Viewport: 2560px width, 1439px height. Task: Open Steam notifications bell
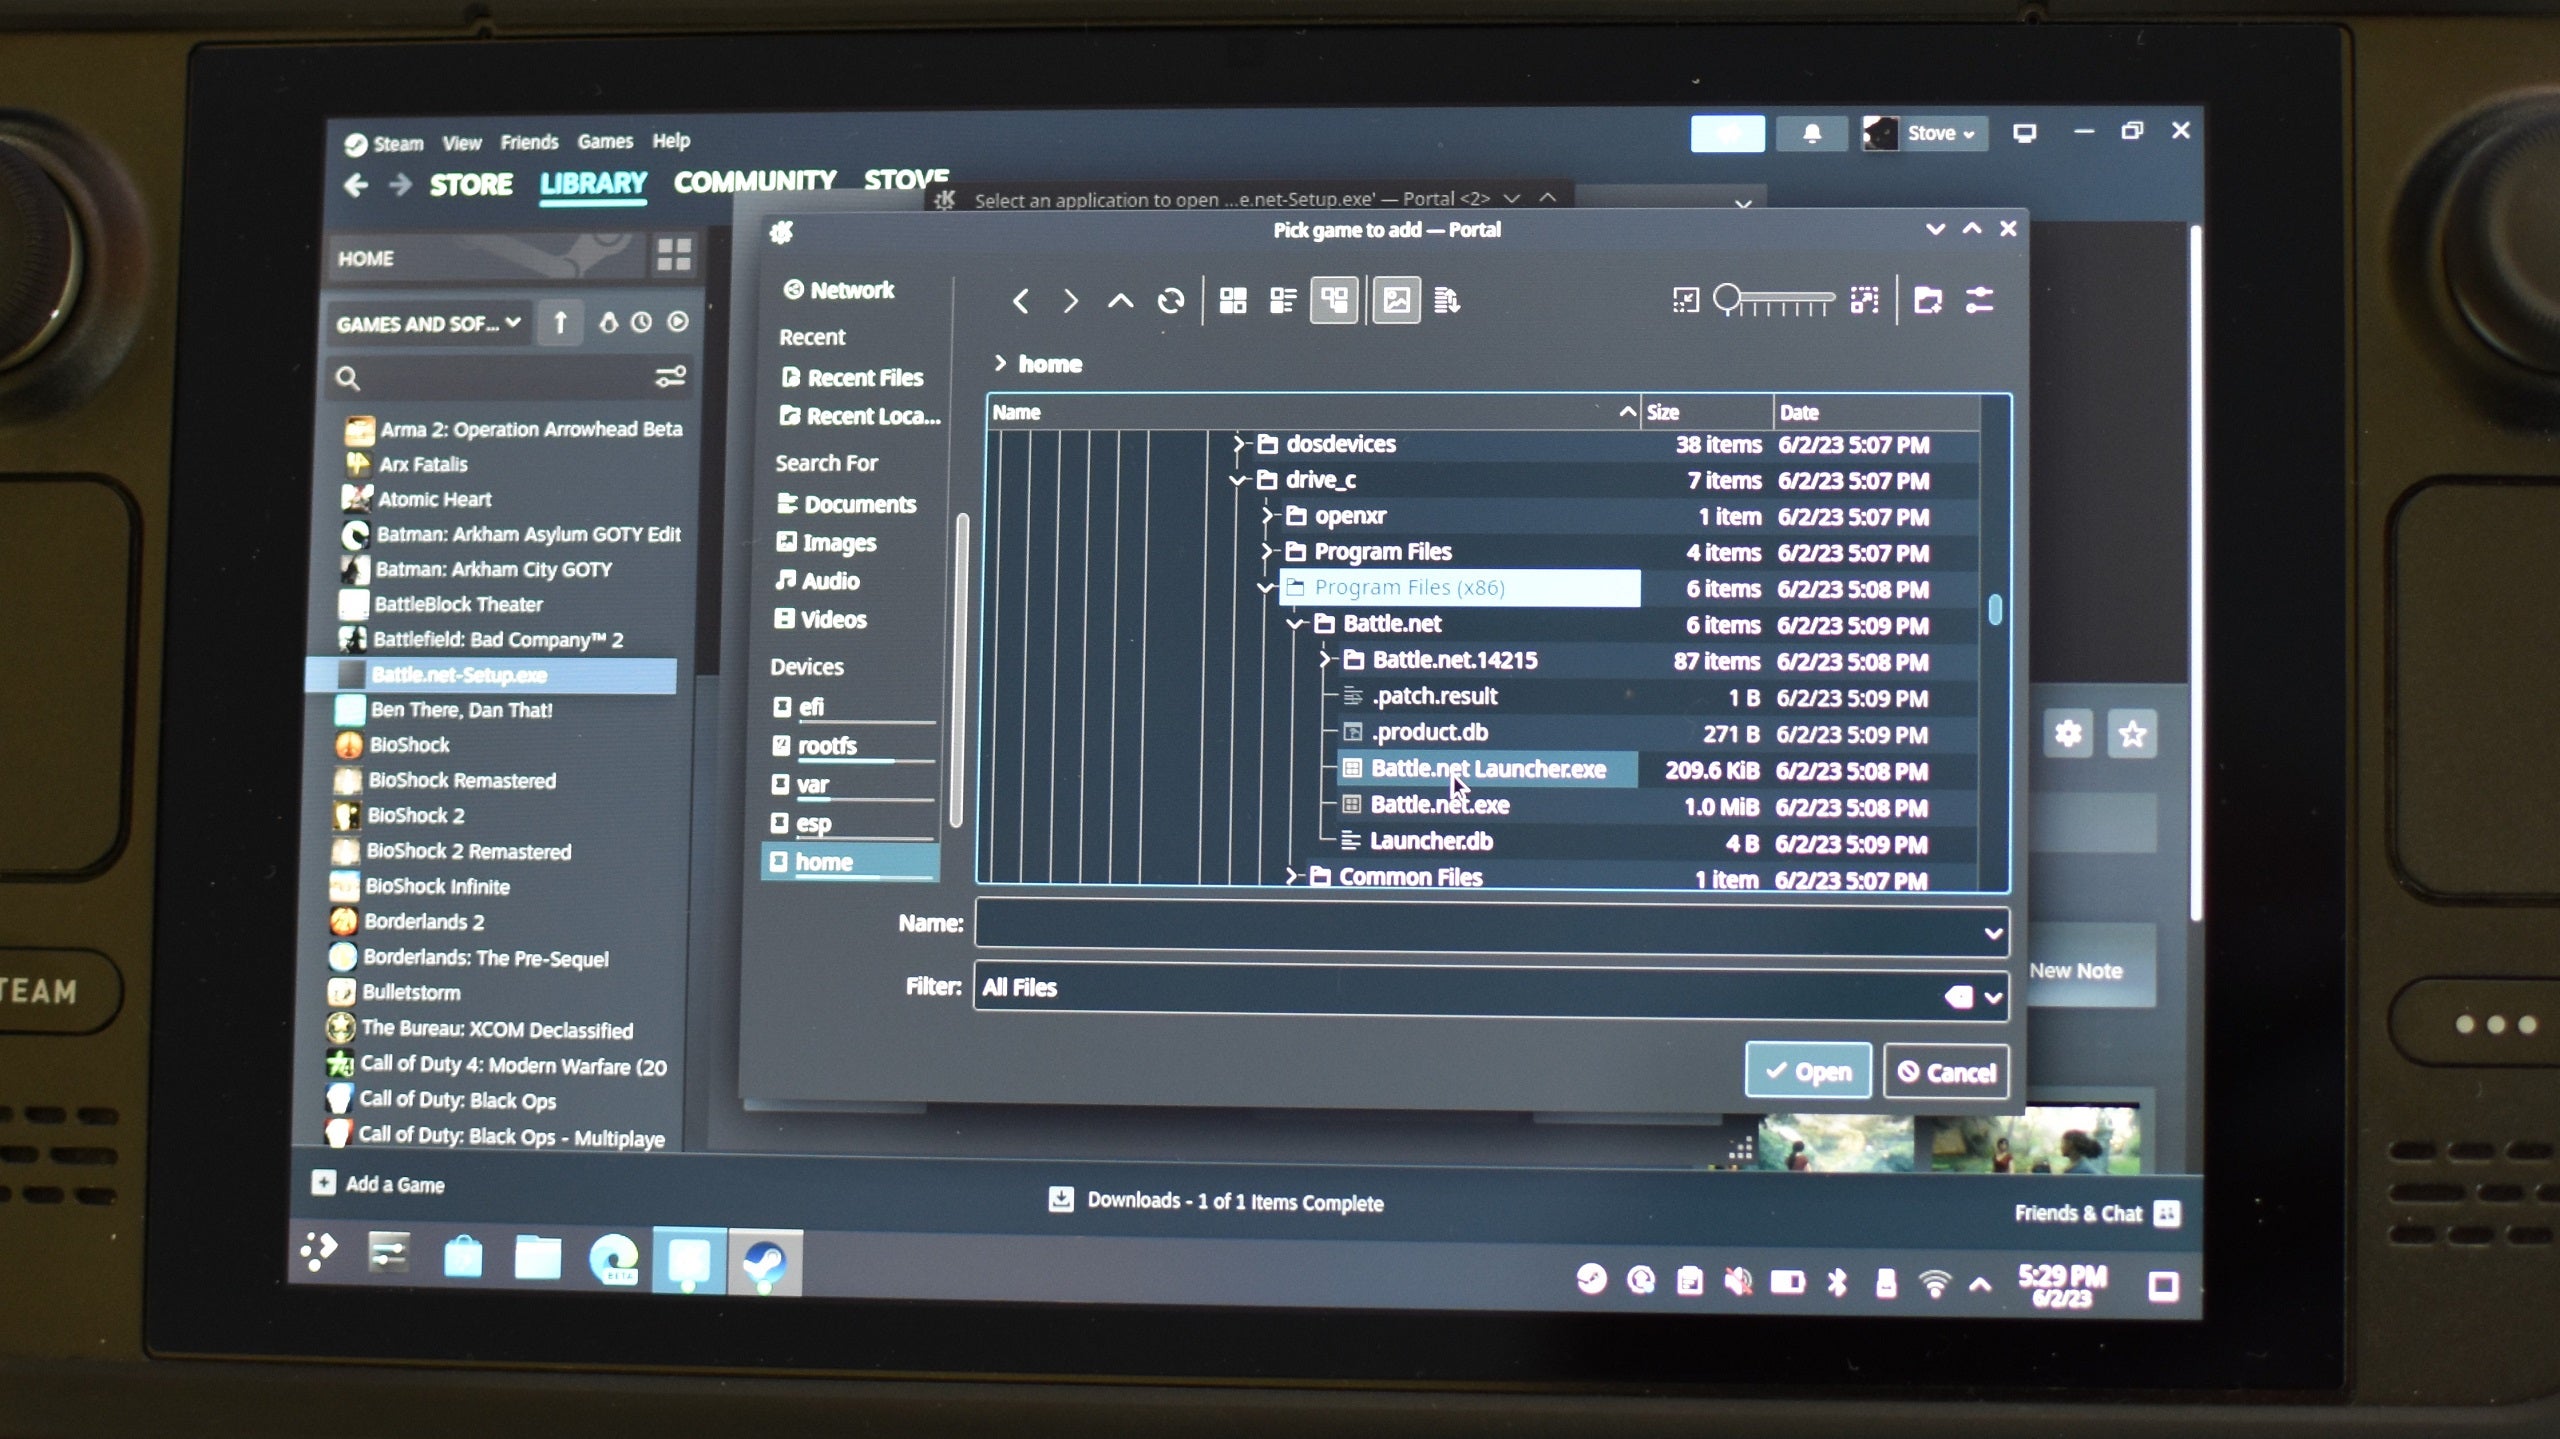(1811, 134)
